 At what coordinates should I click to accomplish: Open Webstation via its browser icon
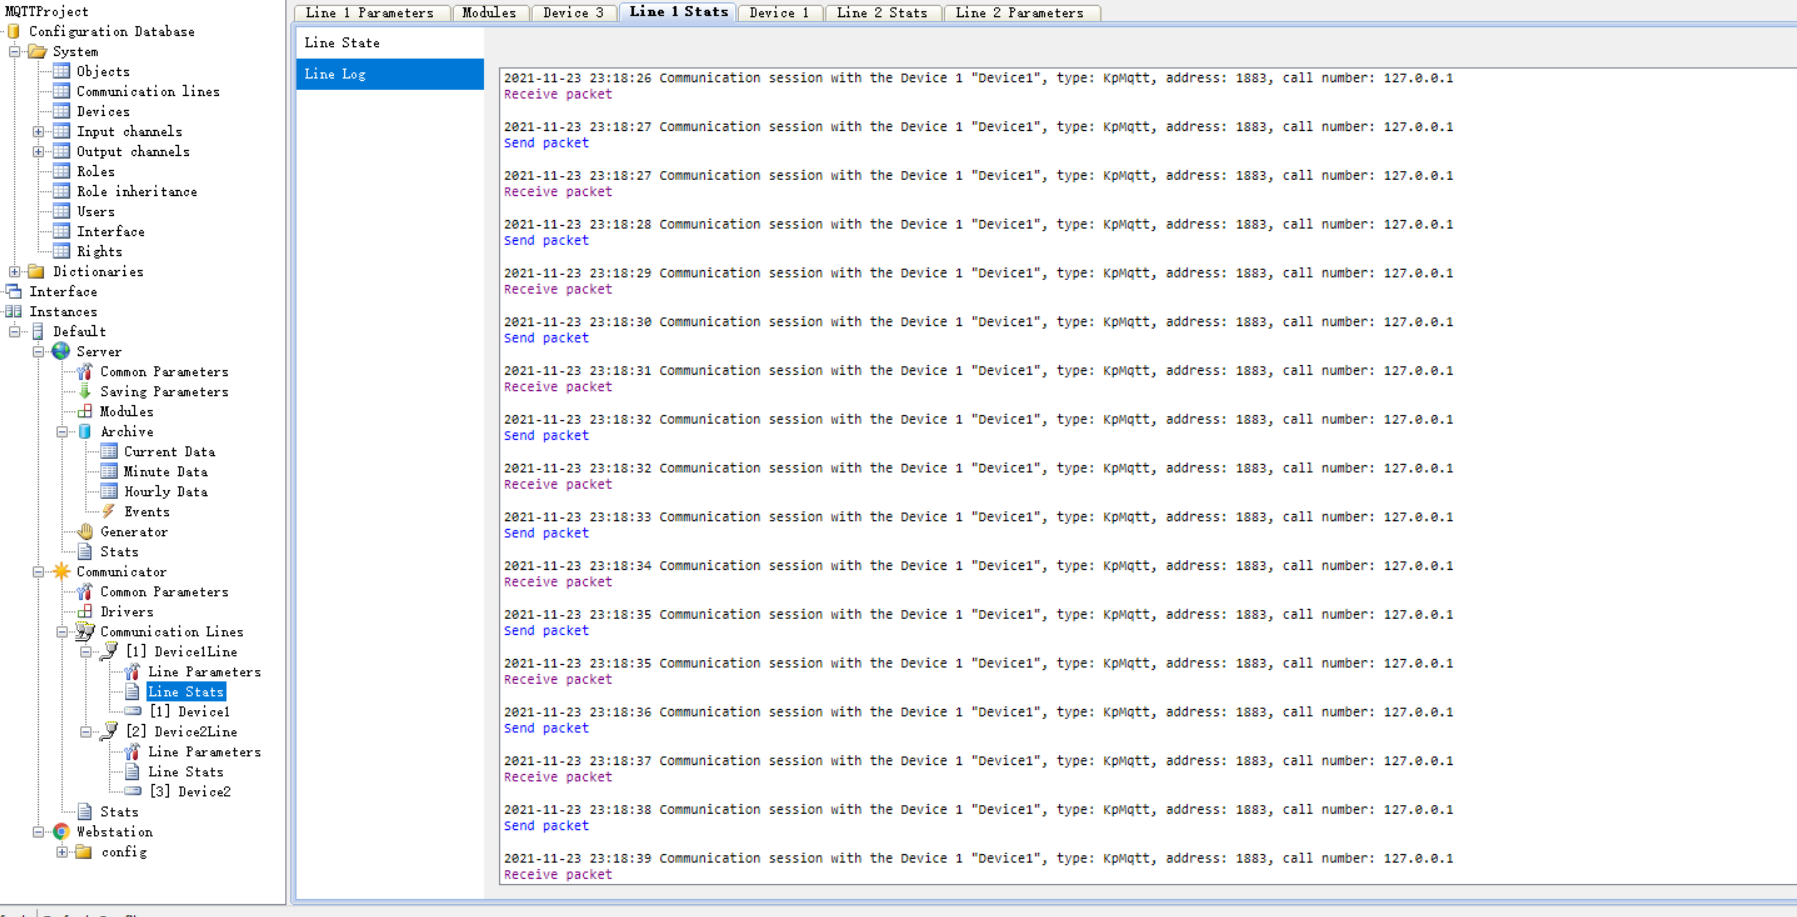click(x=63, y=831)
